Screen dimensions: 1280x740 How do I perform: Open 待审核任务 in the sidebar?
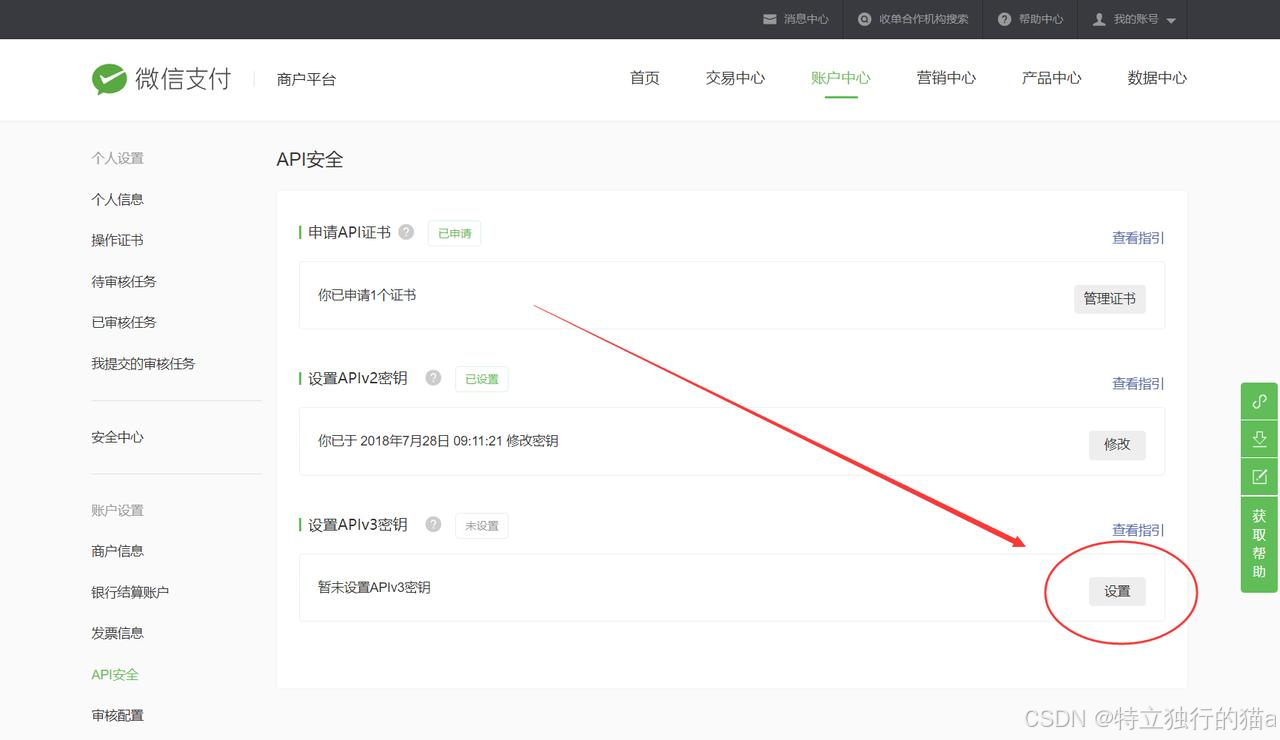pos(124,282)
